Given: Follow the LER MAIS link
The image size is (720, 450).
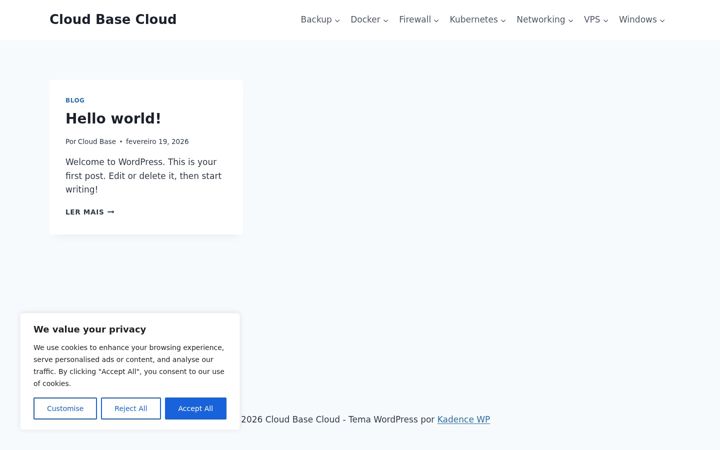Looking at the screenshot, I should click(90, 212).
